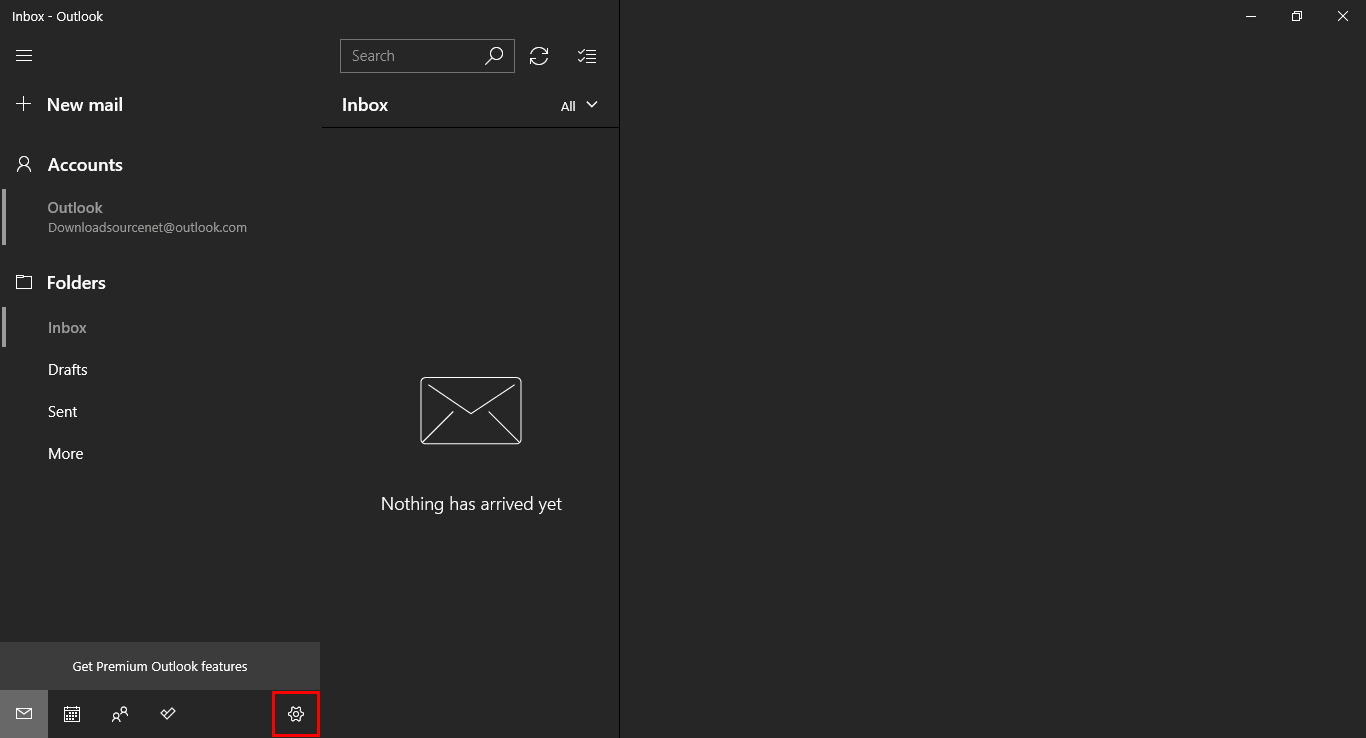Click the search magnifier icon
Viewport: 1366px width, 738px height.
[x=494, y=56]
